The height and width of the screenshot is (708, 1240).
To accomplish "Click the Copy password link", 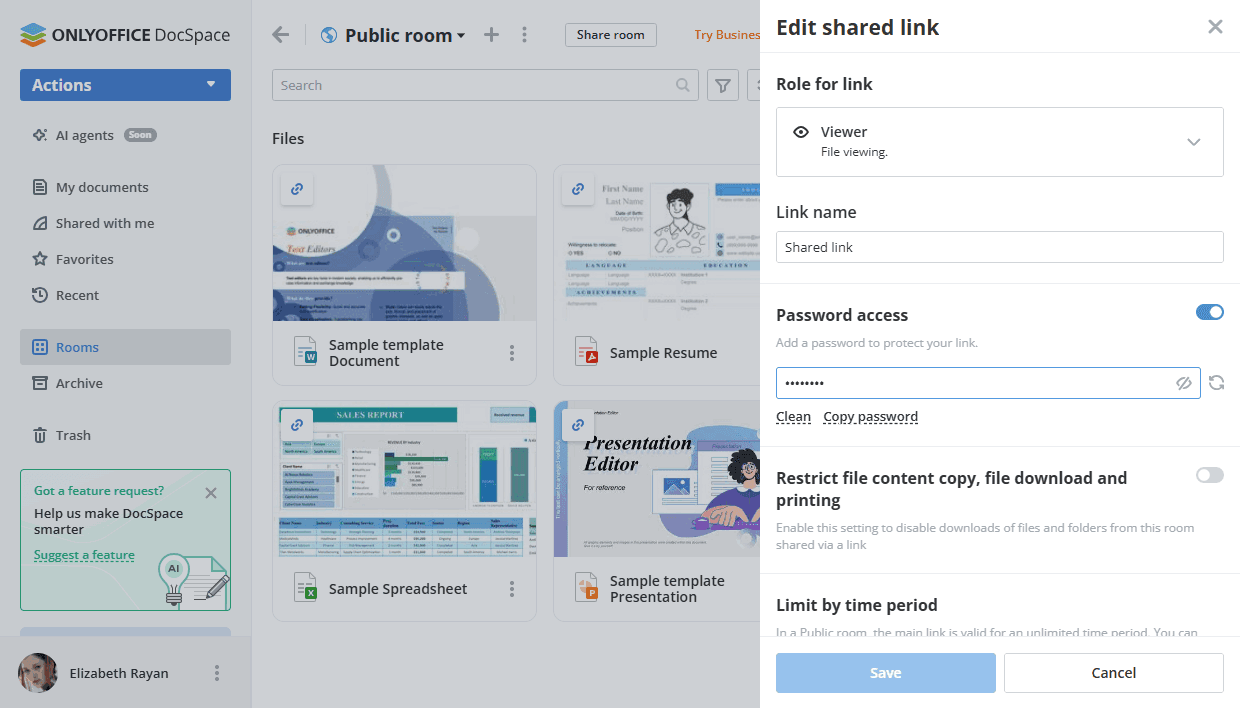I will coord(870,417).
